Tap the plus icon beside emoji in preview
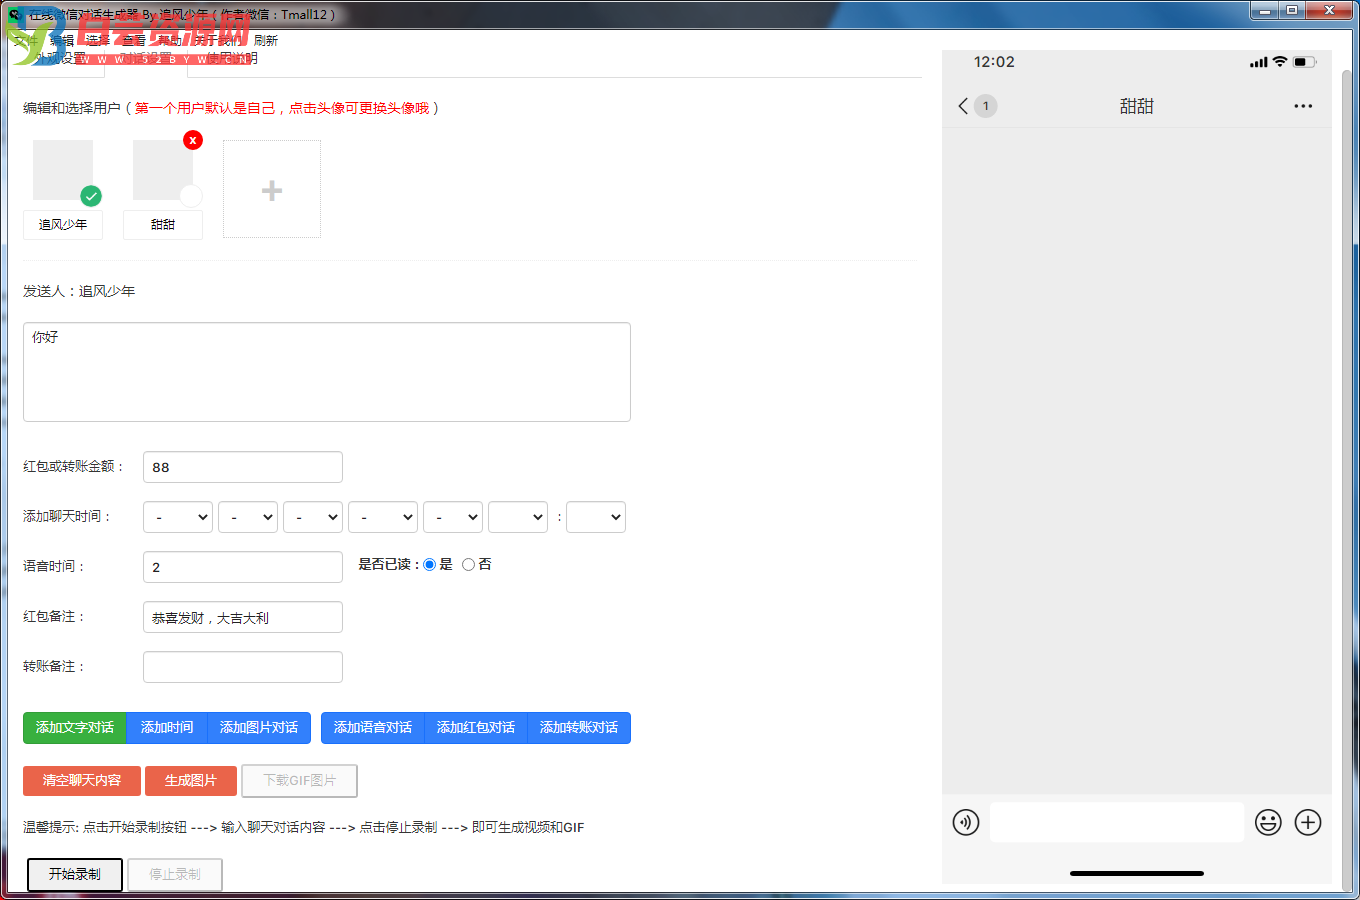Screen dimensions: 1360x900 pos(1308,823)
